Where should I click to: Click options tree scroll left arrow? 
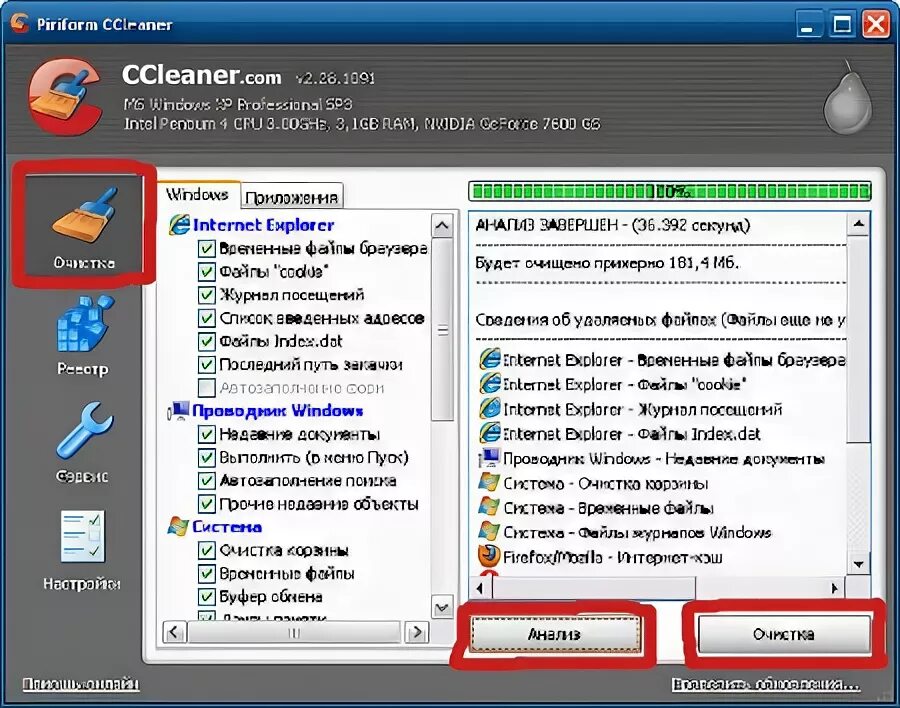pos(174,632)
